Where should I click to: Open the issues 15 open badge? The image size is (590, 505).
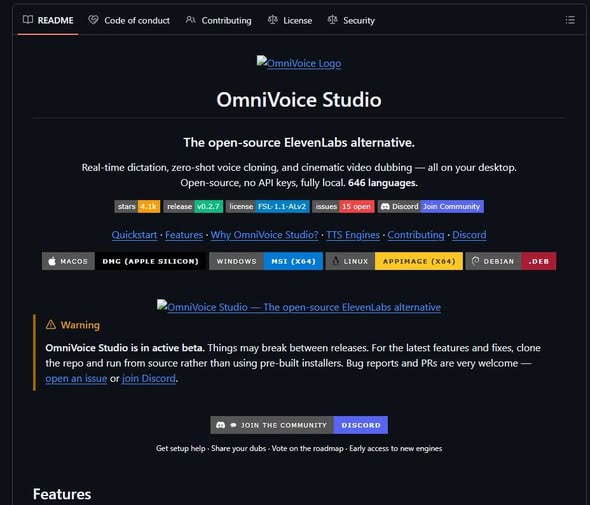343,207
